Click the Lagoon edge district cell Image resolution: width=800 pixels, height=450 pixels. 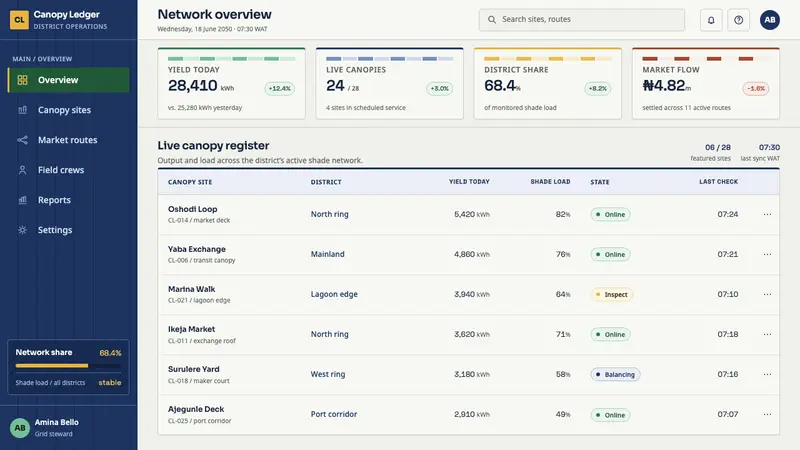[x=334, y=294]
